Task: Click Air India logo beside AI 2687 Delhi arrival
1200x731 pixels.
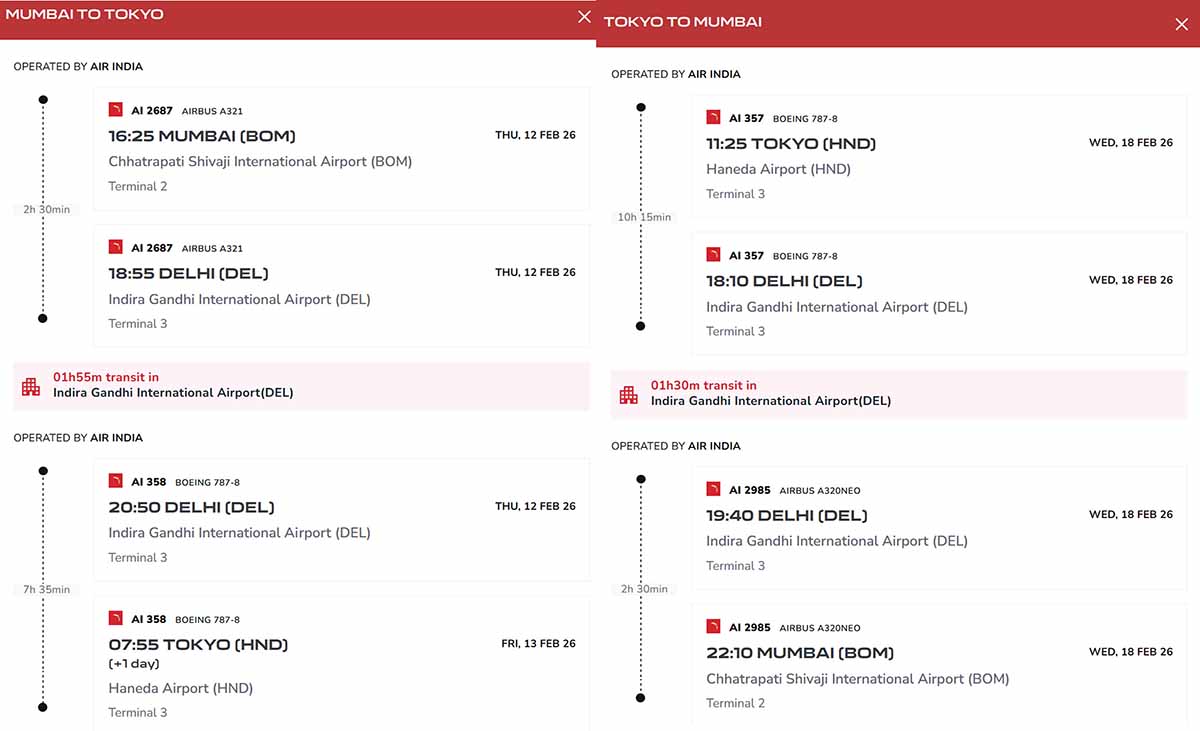Action: (x=115, y=247)
